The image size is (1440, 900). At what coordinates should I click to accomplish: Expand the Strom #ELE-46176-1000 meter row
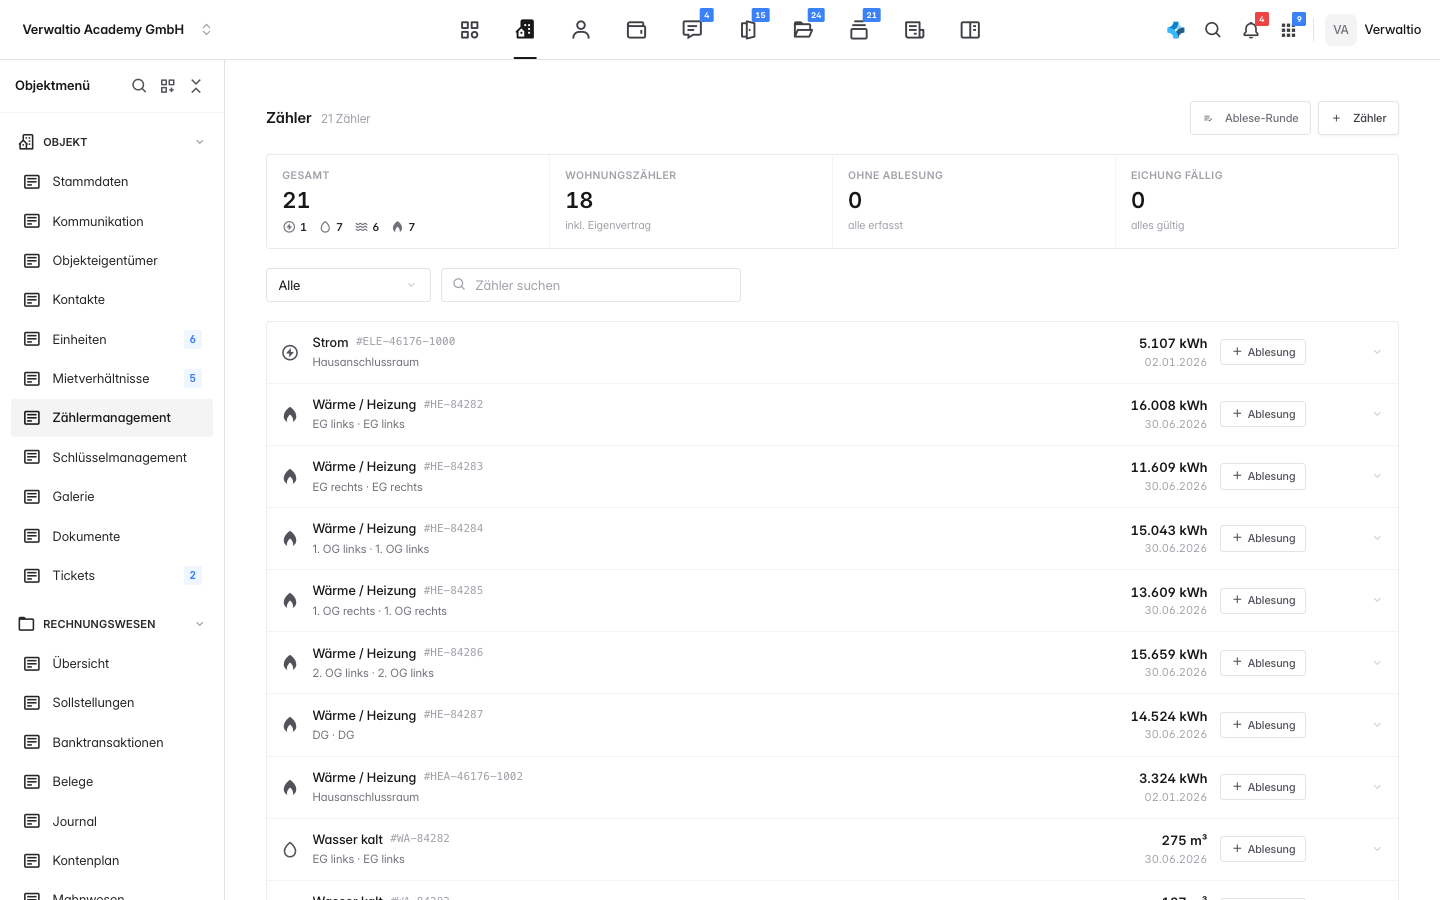coord(1377,352)
